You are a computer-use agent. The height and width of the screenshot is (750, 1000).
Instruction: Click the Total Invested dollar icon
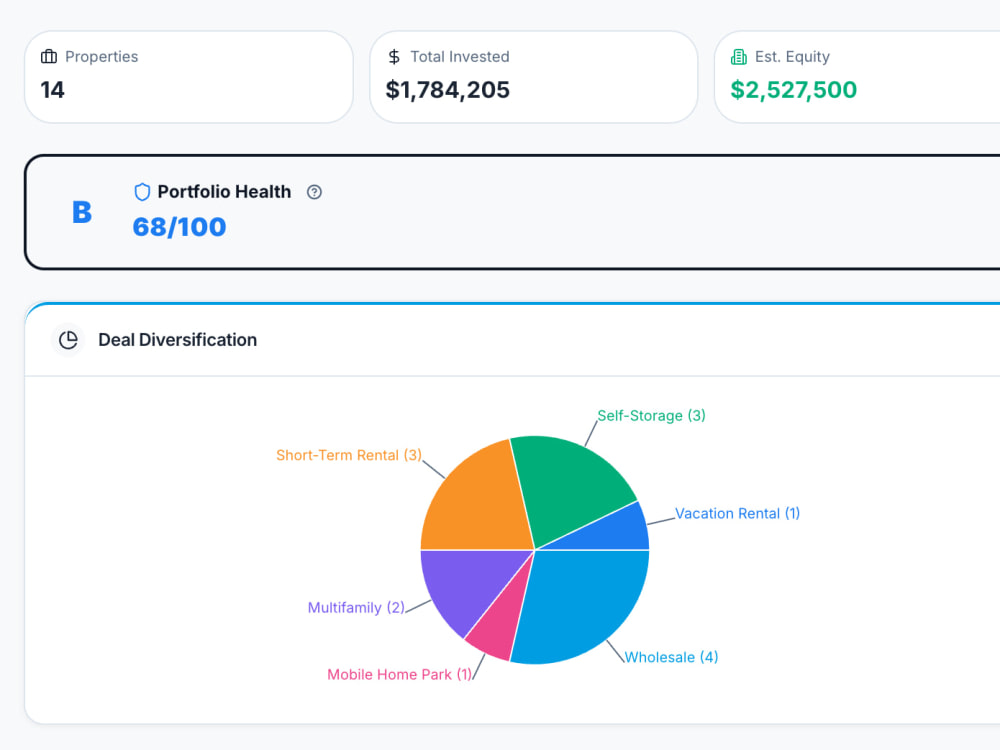click(394, 57)
